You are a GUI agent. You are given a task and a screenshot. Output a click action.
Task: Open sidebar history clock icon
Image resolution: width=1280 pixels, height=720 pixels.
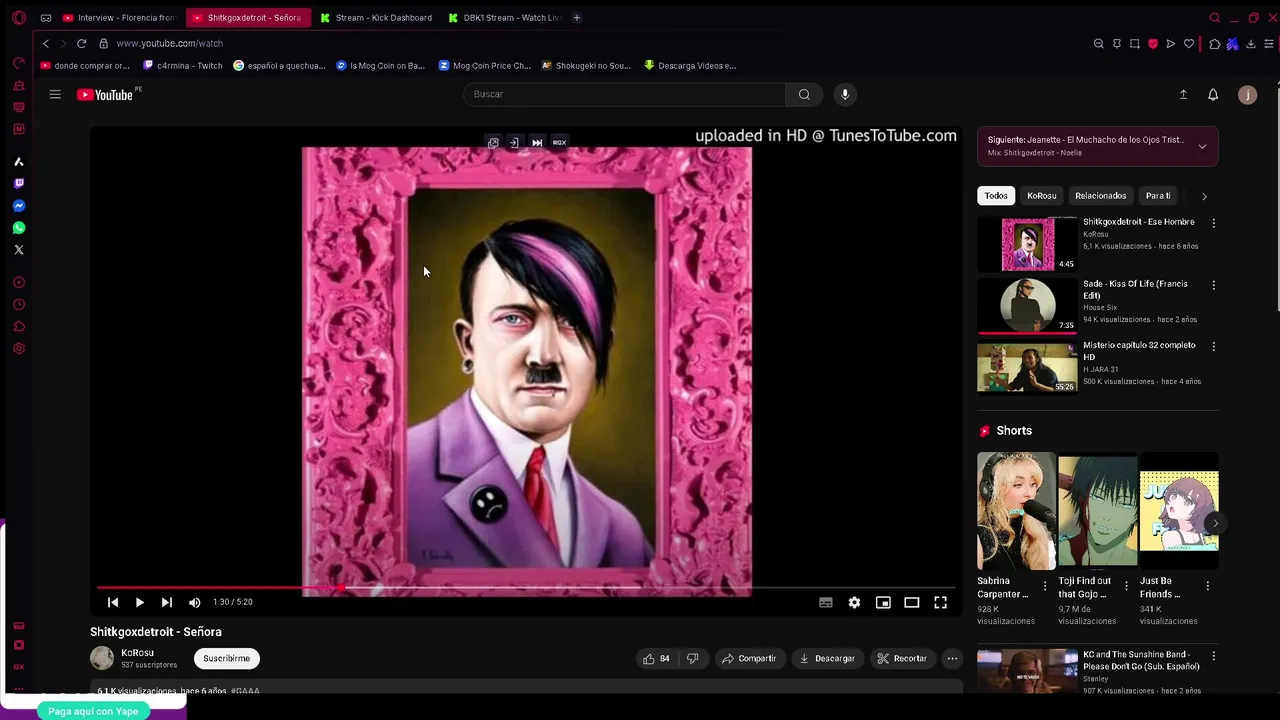point(19,305)
